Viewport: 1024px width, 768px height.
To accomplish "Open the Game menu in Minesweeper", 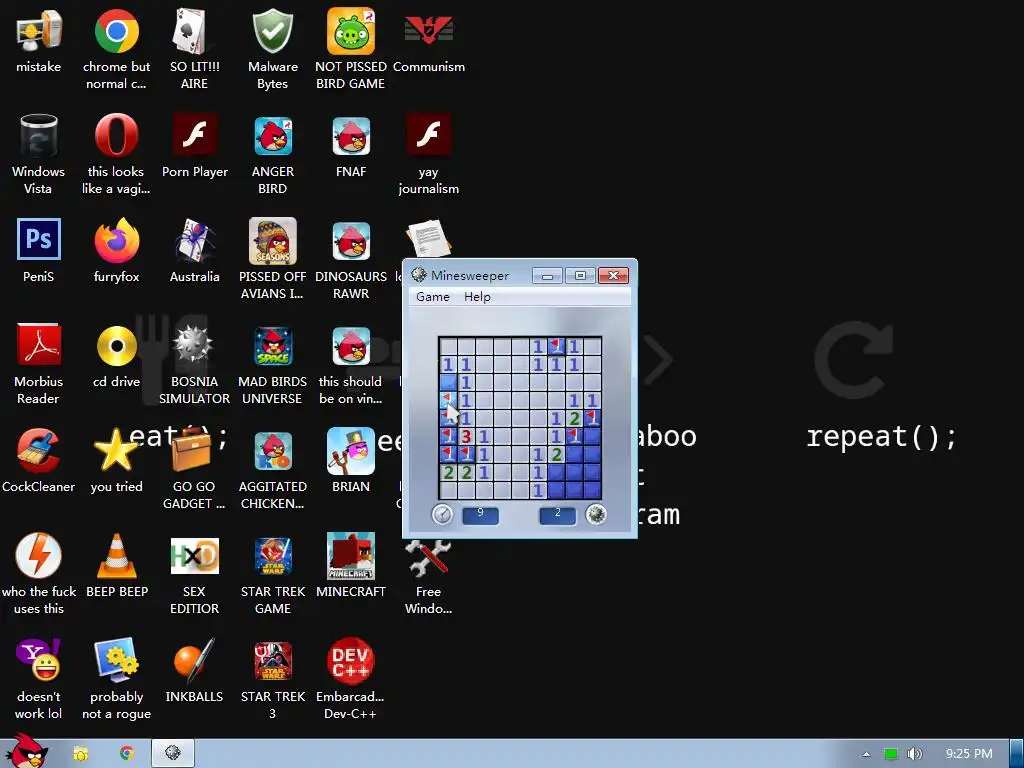I will coord(432,296).
